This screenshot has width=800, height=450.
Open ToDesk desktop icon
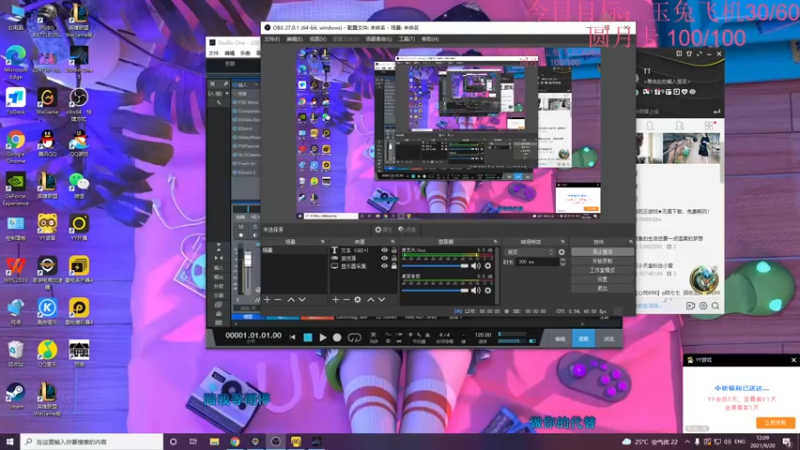[16, 101]
